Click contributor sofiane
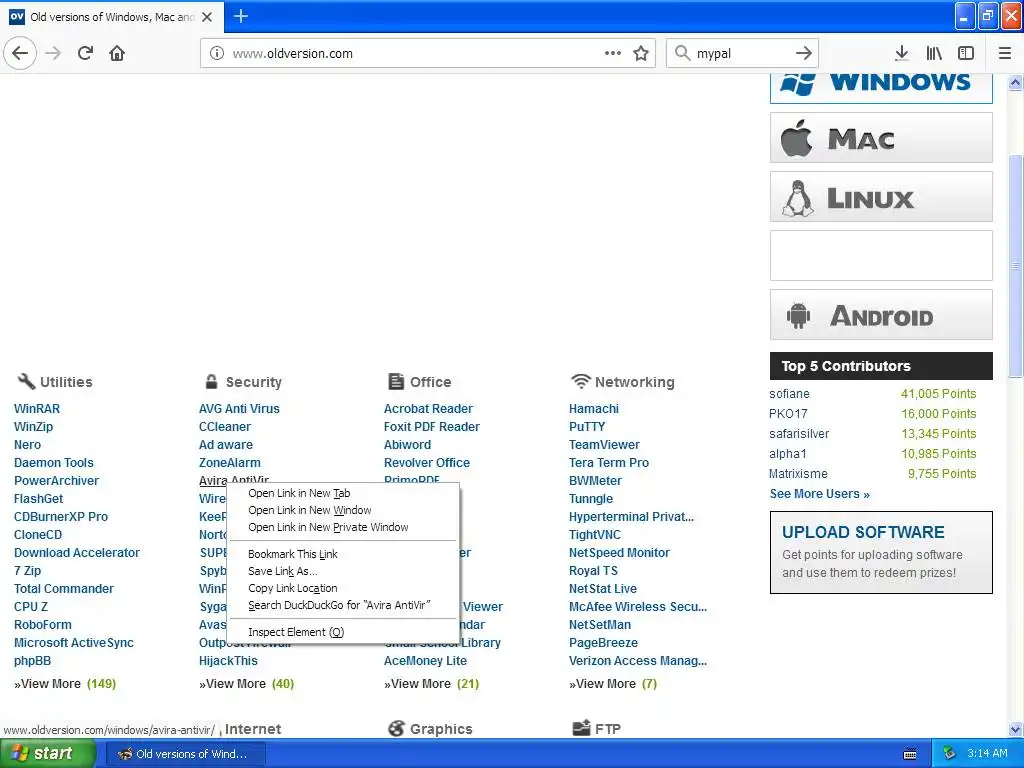 click(x=789, y=394)
